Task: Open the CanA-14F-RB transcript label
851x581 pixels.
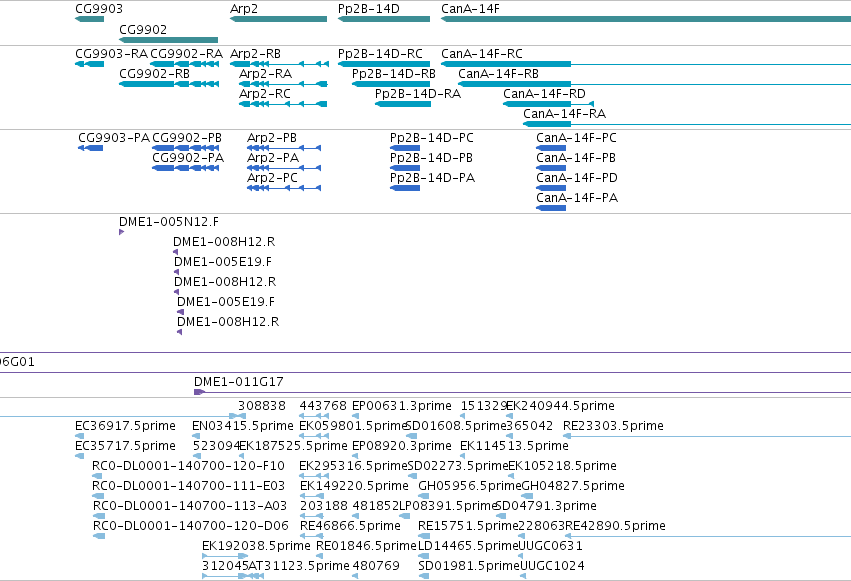Action: click(x=498, y=74)
